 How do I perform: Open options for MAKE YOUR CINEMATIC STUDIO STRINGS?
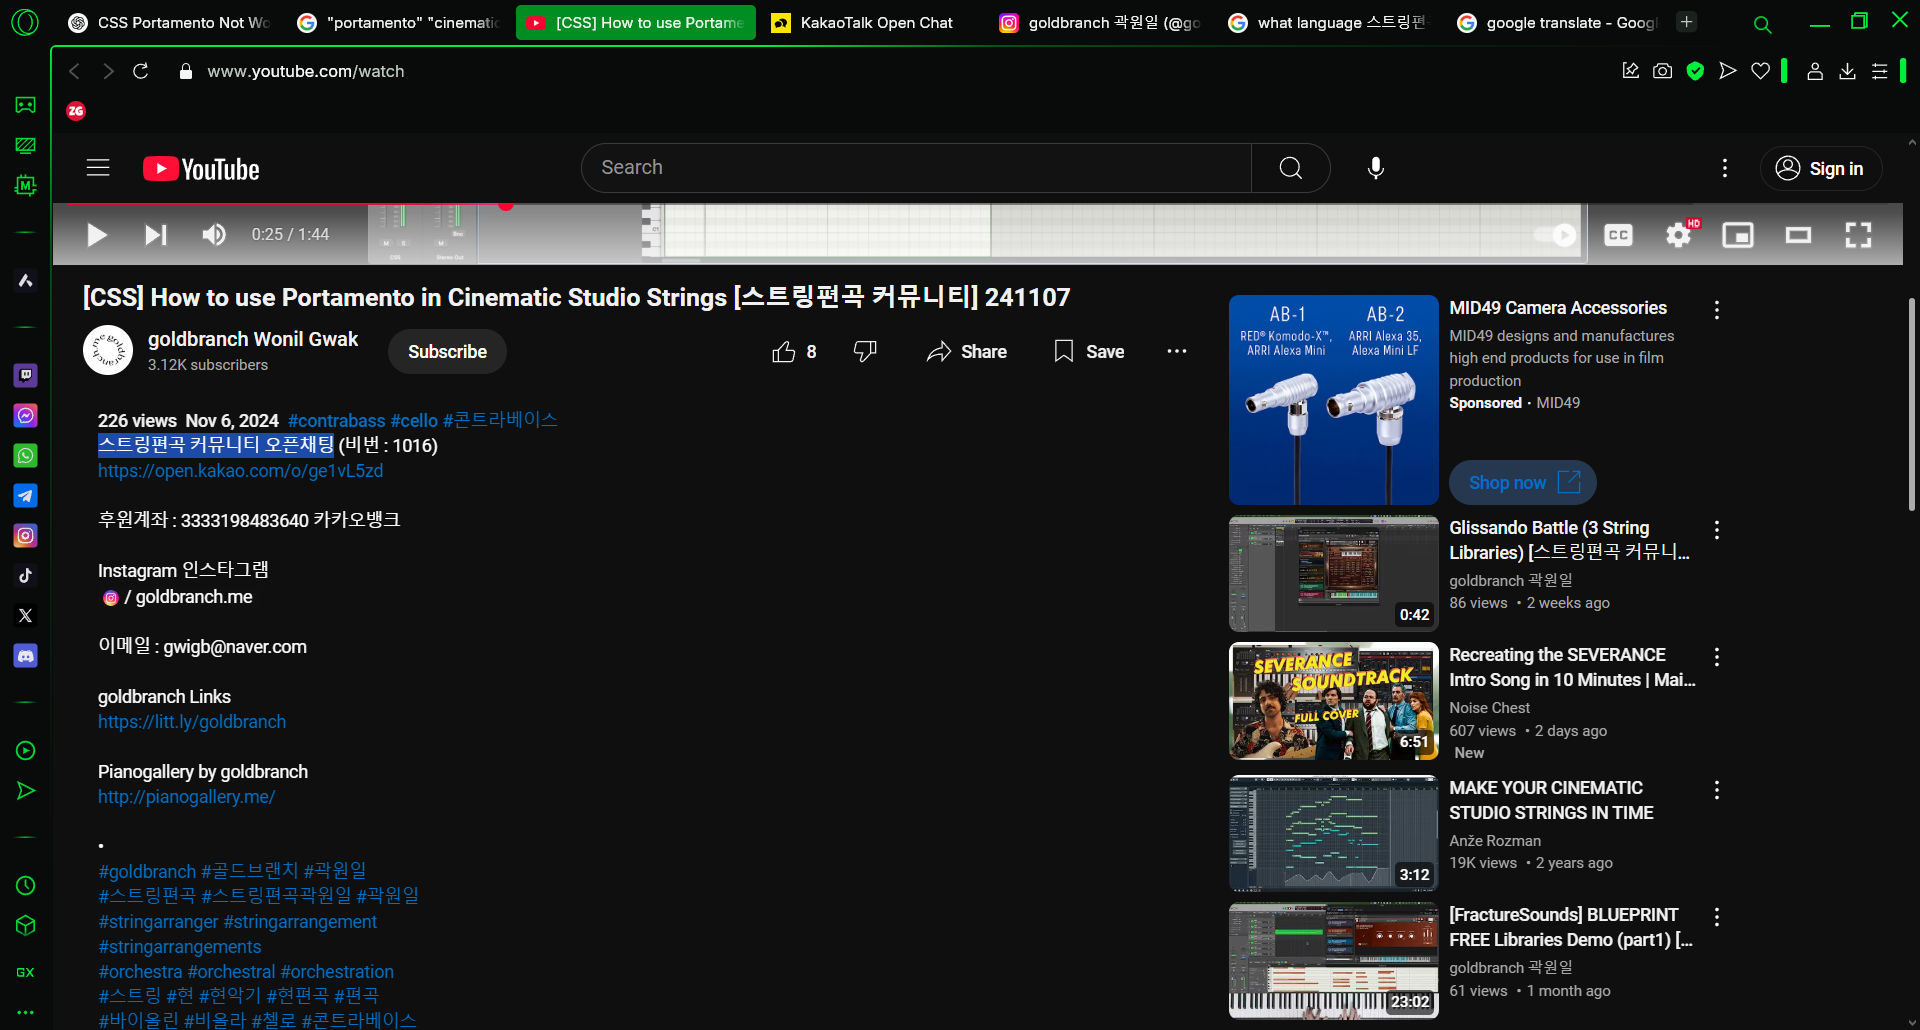[x=1717, y=790]
